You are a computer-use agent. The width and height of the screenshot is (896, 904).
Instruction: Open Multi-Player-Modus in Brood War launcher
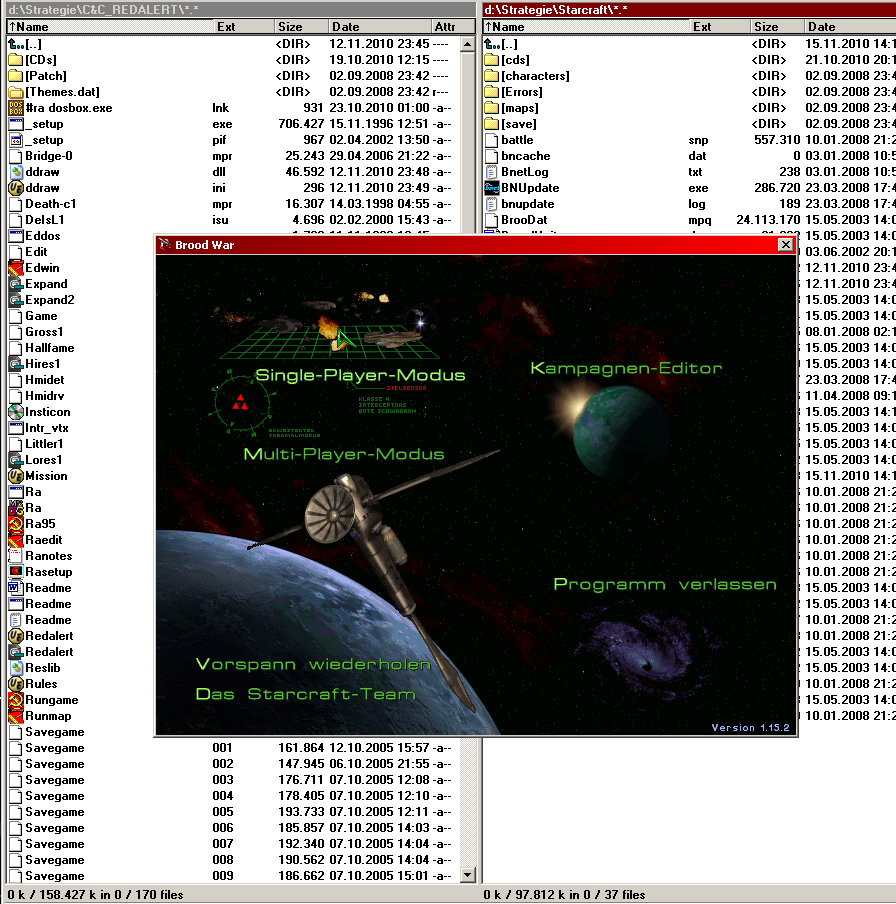tap(344, 454)
